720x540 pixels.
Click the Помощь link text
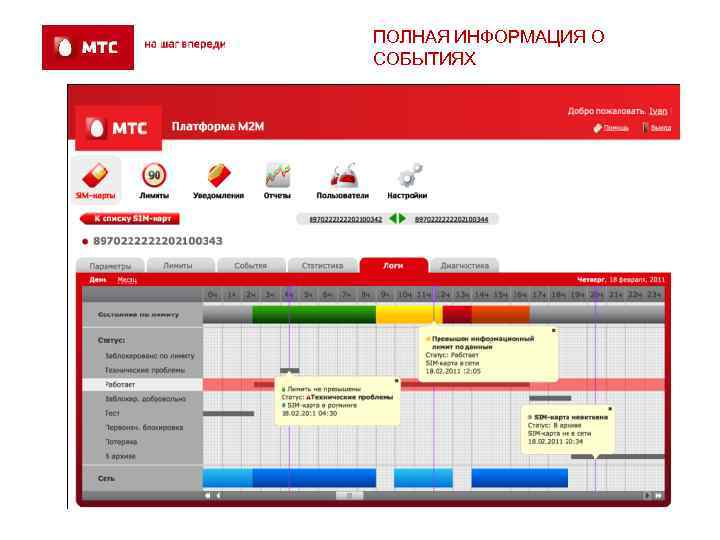[x=616, y=128]
